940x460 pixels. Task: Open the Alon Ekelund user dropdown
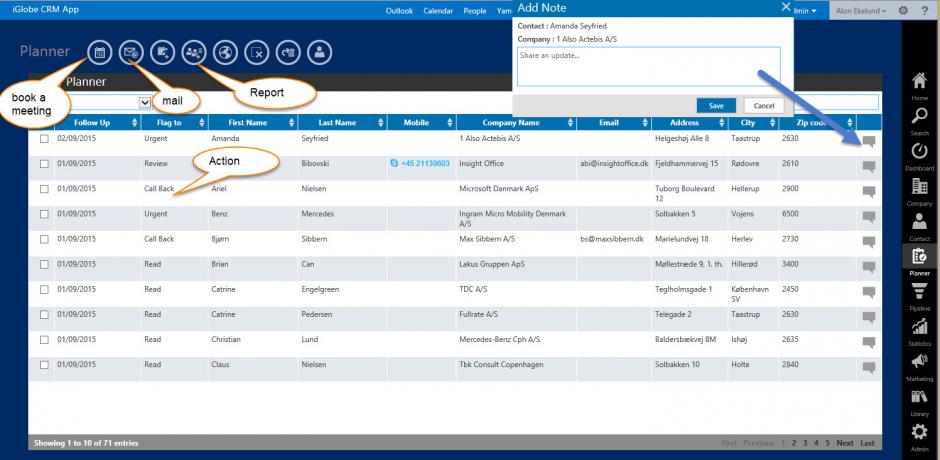[861, 11]
